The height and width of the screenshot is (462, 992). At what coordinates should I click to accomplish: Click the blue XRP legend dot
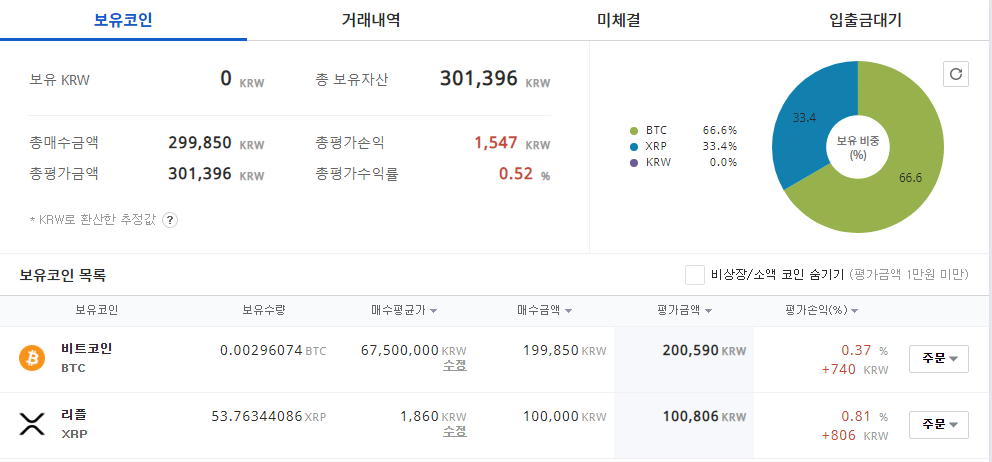tap(634, 146)
